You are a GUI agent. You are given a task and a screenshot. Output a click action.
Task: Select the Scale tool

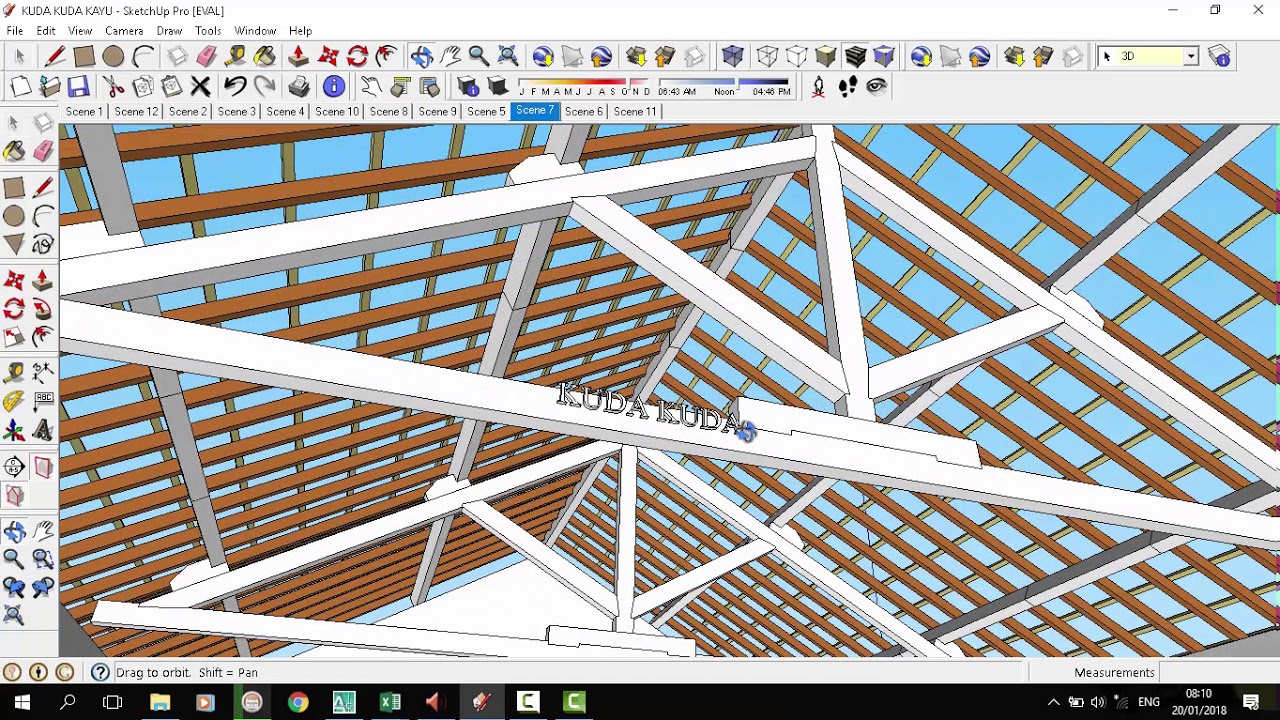click(x=14, y=337)
